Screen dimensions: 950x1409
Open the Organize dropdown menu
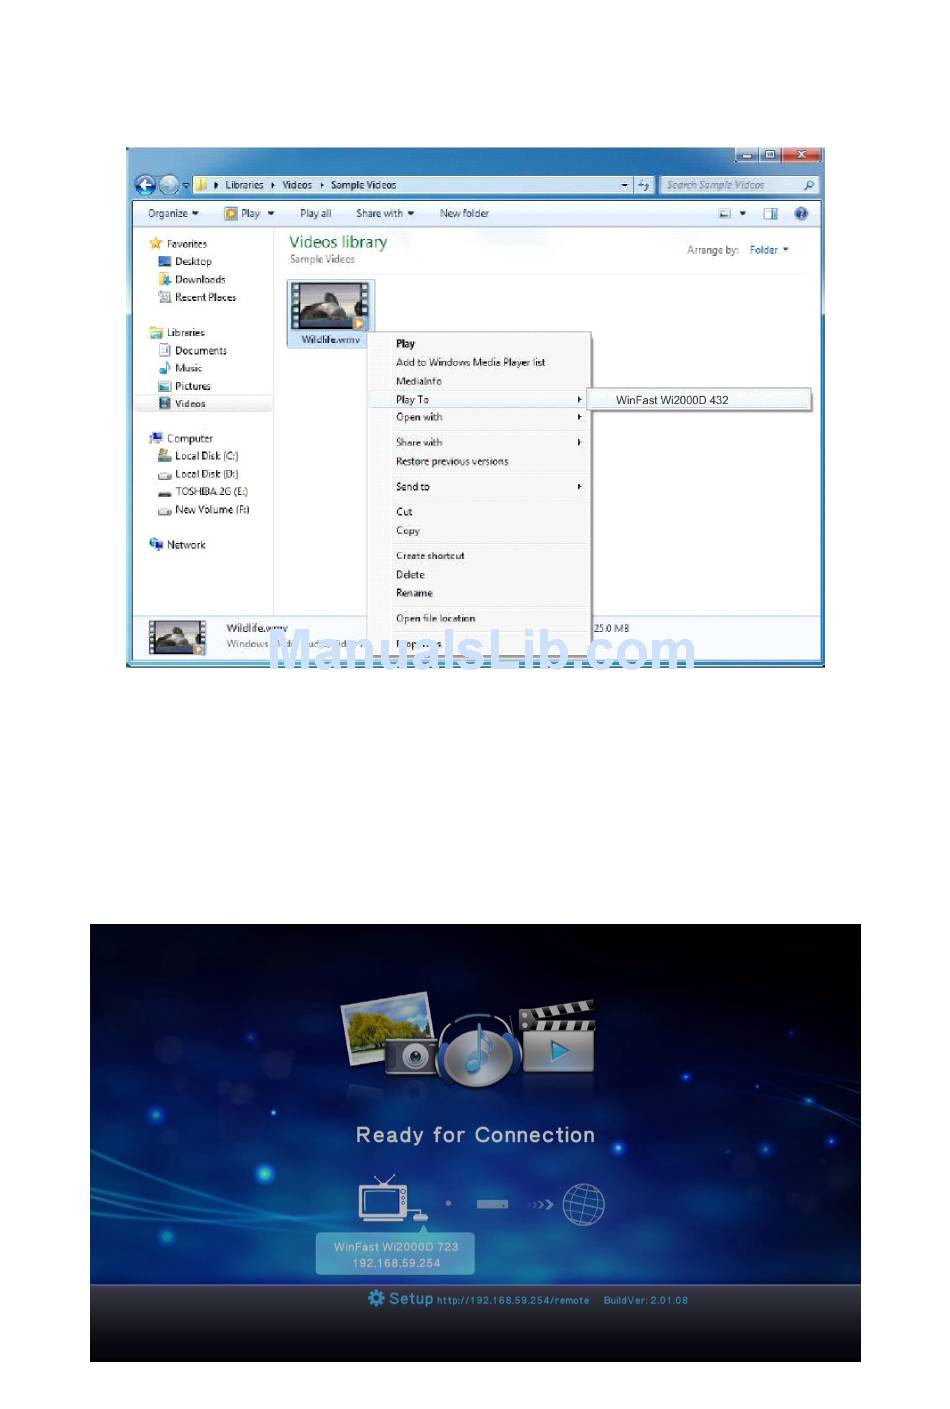[173, 214]
